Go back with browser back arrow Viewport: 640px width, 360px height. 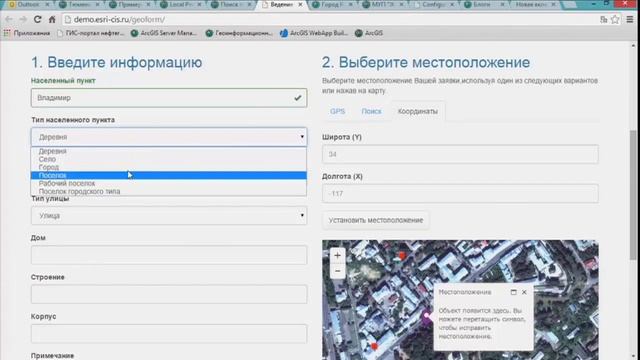9,19
